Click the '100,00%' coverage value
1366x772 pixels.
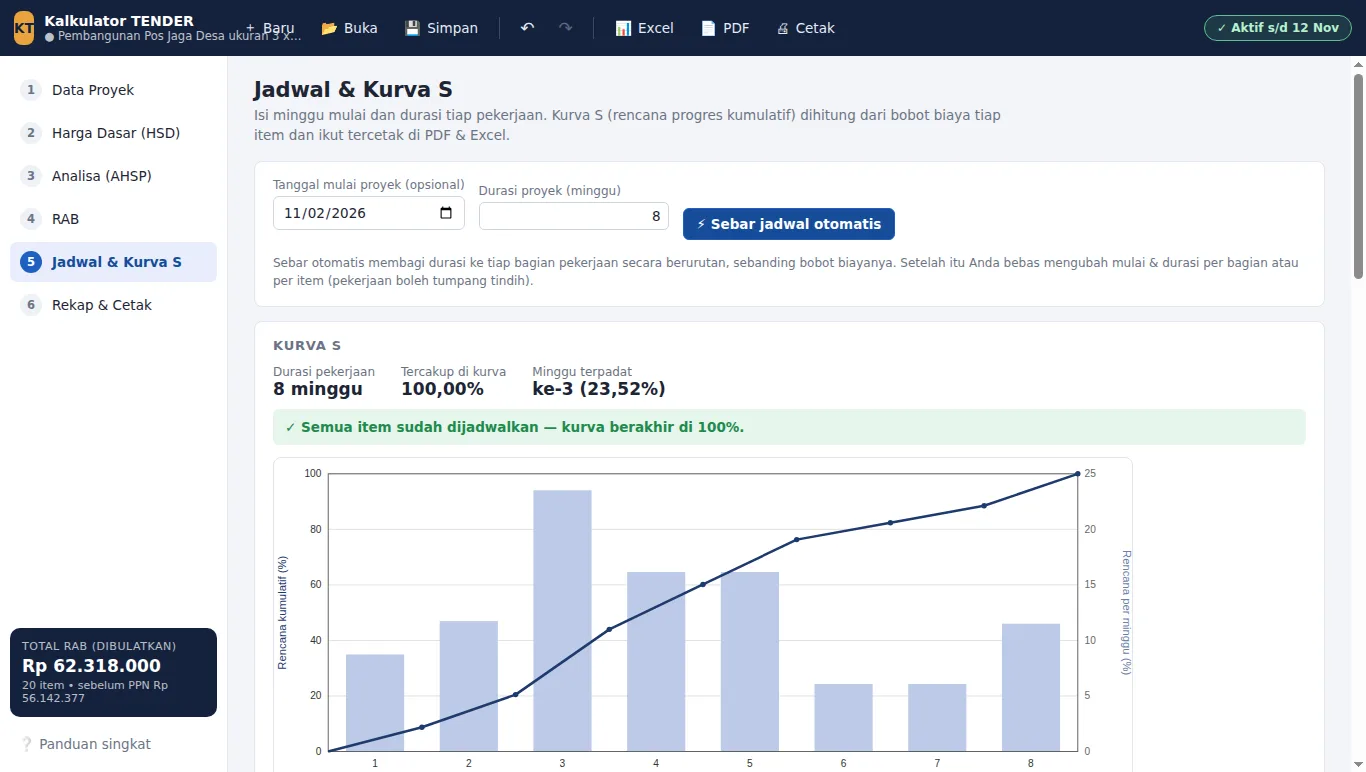click(x=442, y=389)
